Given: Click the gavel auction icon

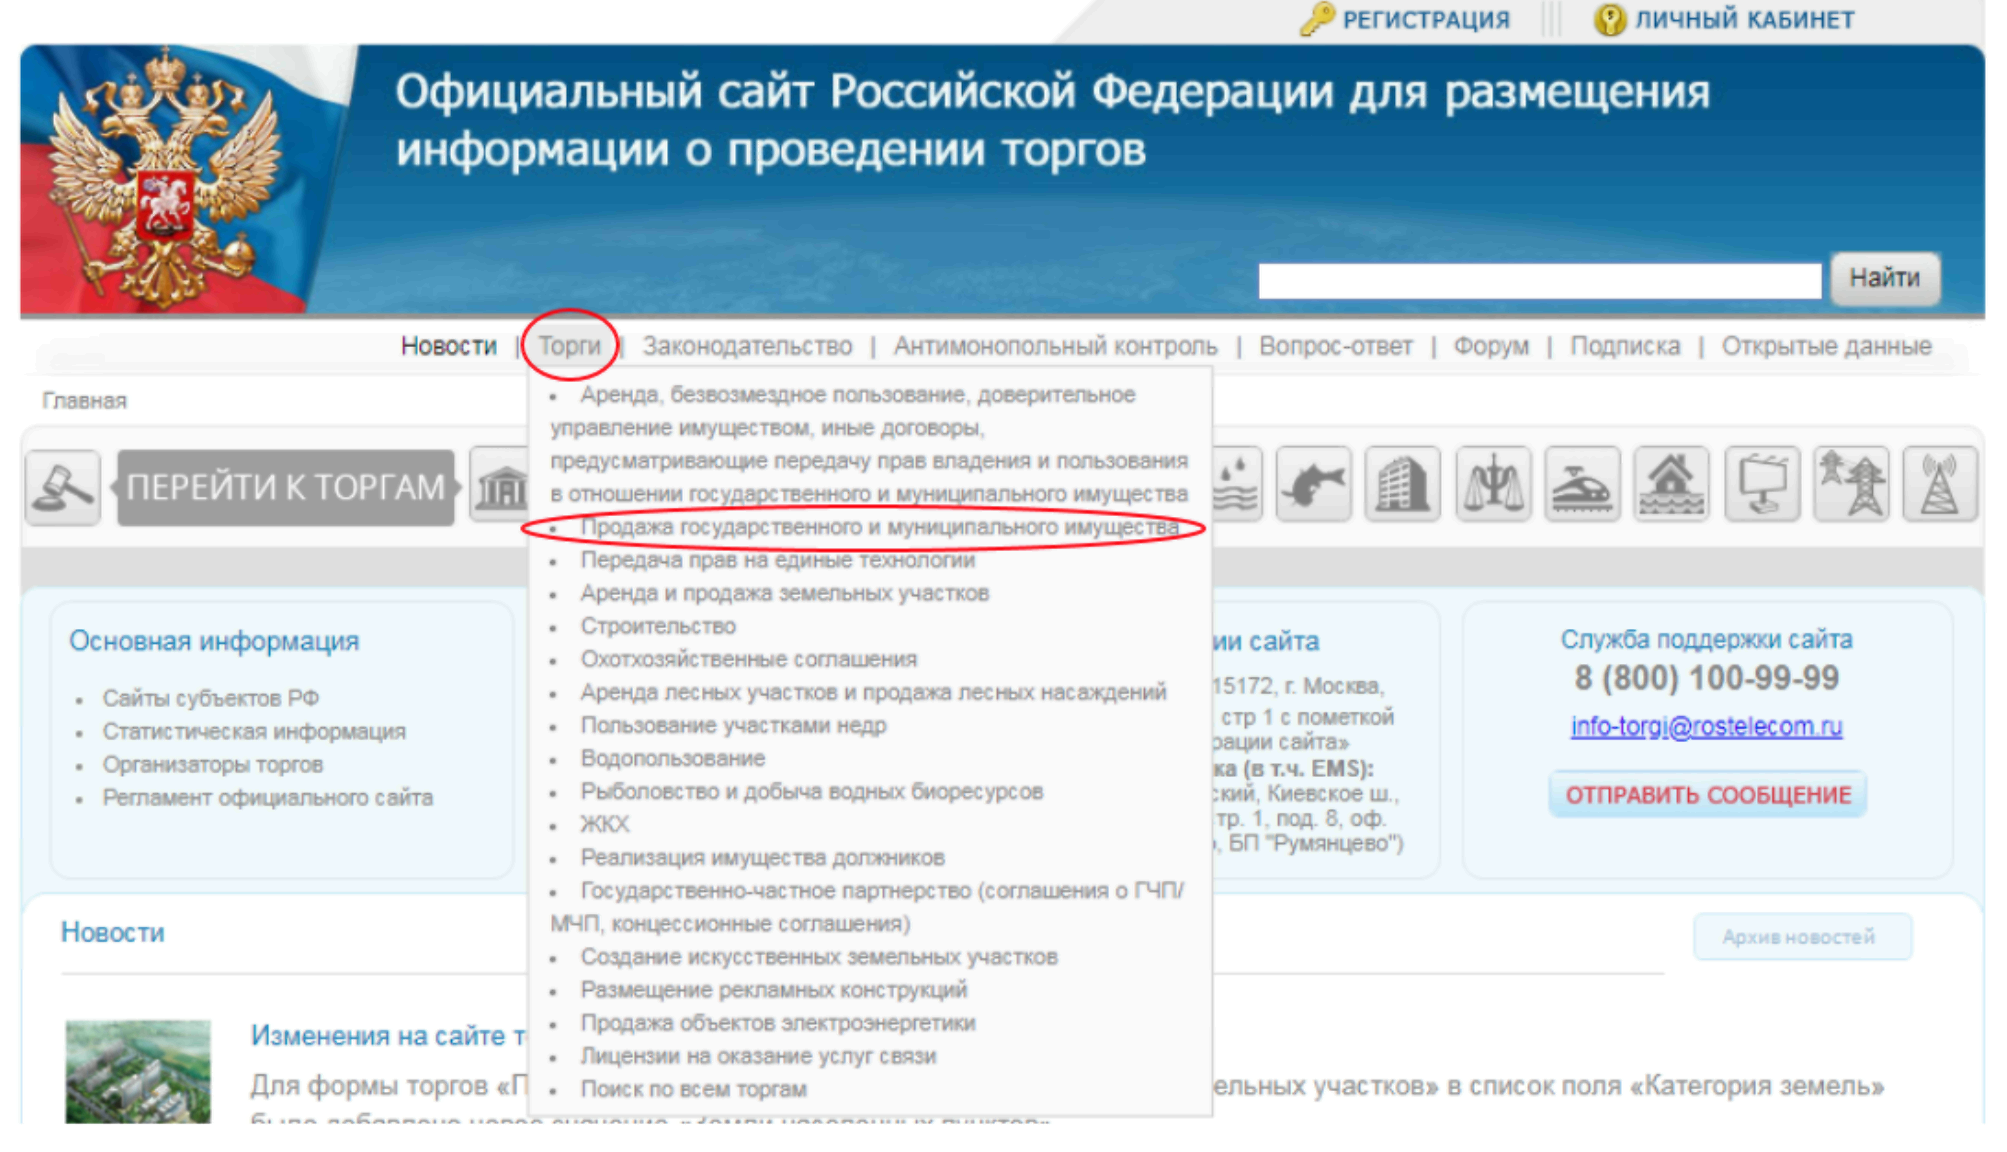Looking at the screenshot, I should tap(63, 487).
